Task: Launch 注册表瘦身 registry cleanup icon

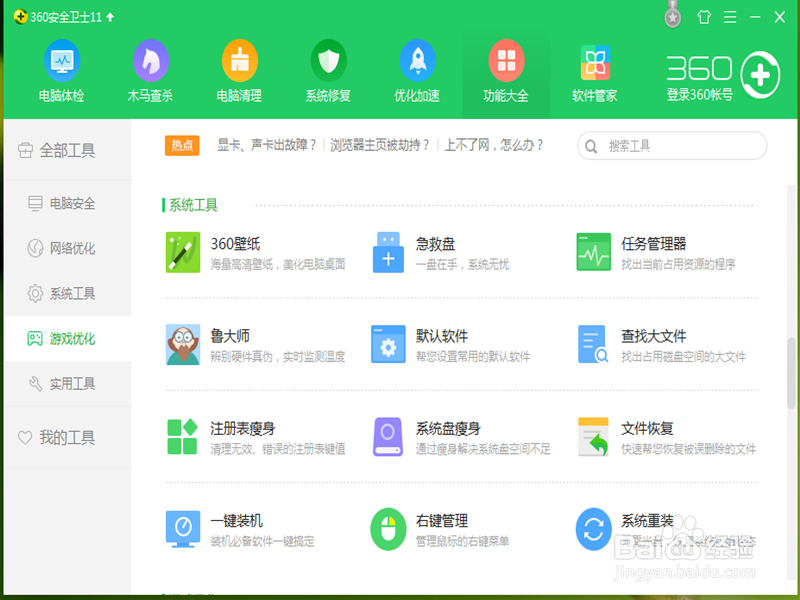Action: tap(182, 437)
